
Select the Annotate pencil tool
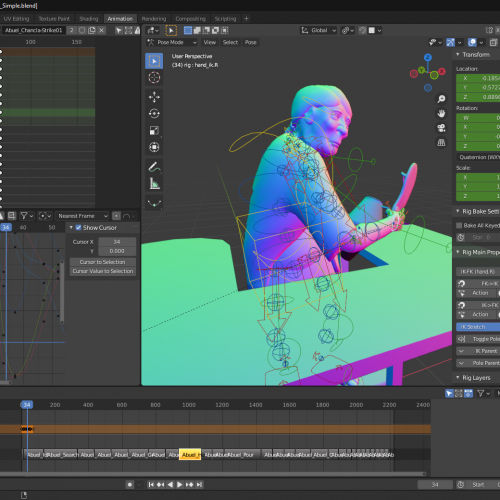[x=154, y=167]
